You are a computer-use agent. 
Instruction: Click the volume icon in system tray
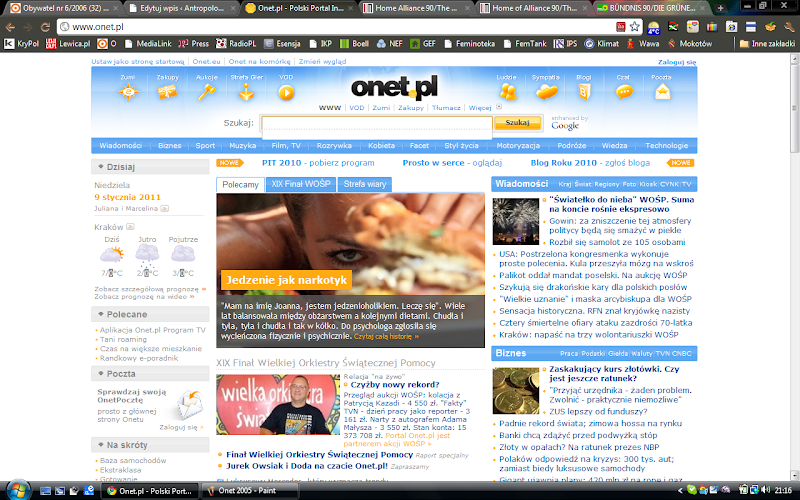click(x=765, y=490)
